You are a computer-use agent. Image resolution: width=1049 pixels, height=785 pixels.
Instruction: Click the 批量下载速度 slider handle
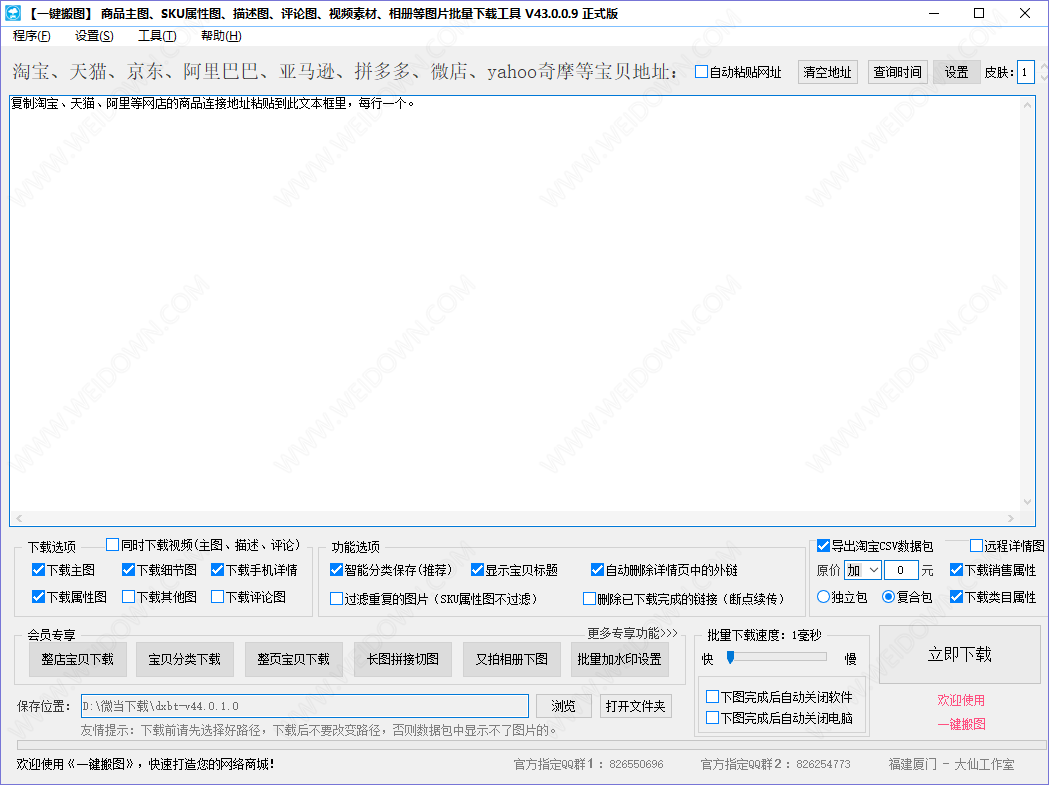coord(731,657)
